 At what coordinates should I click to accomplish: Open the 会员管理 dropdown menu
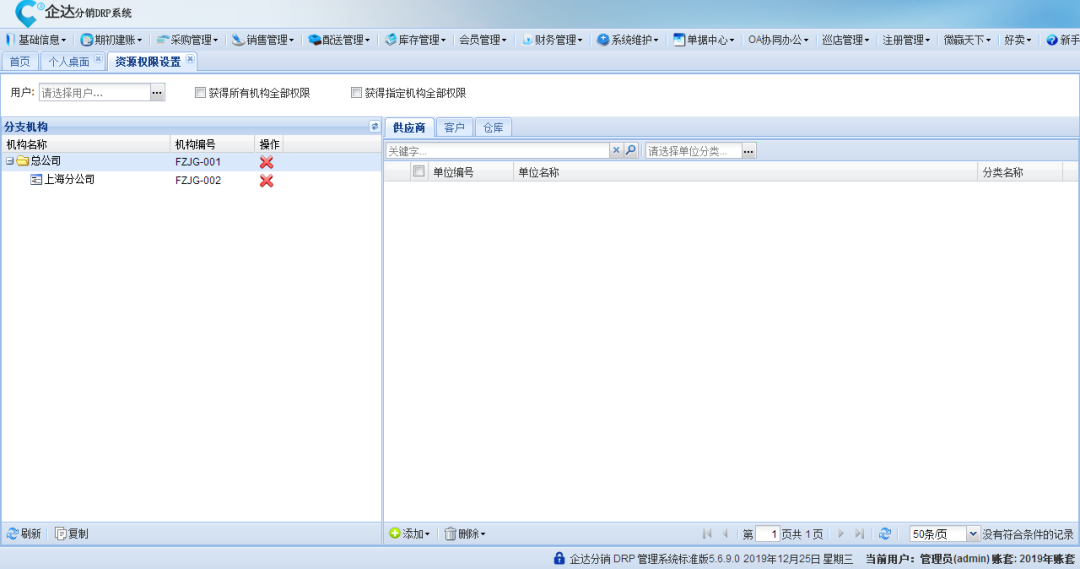(483, 40)
